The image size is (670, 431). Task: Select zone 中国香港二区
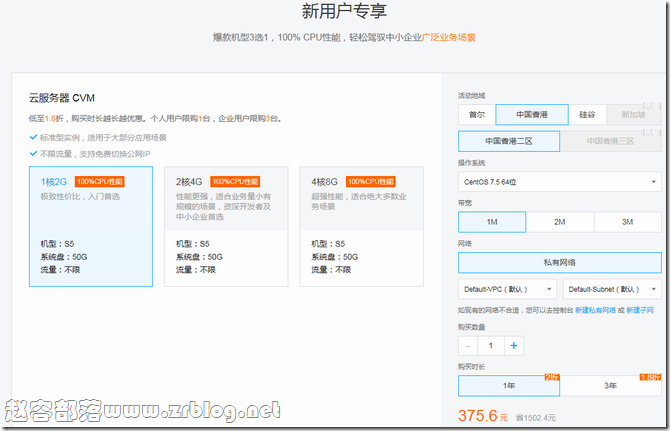pos(509,141)
